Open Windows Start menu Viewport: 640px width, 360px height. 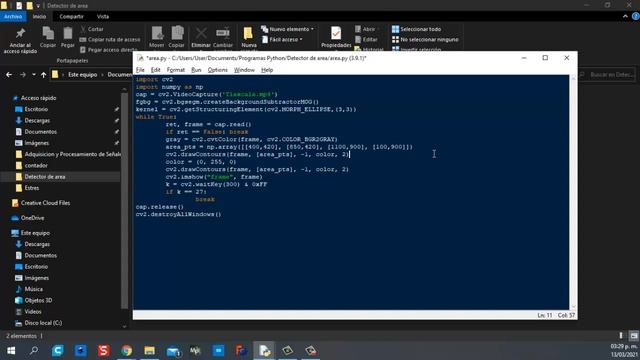coord(11,351)
